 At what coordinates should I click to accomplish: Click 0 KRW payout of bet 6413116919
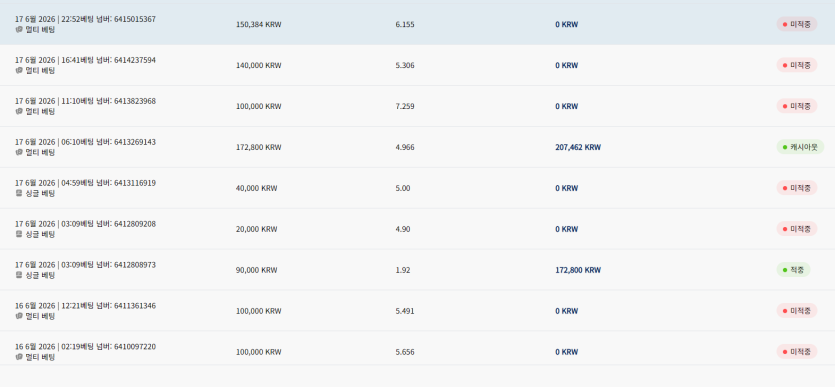pyautogui.click(x=567, y=188)
